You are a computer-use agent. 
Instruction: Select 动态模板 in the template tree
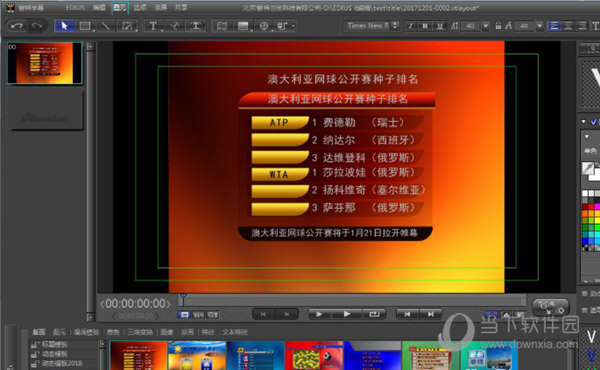[x=55, y=354]
